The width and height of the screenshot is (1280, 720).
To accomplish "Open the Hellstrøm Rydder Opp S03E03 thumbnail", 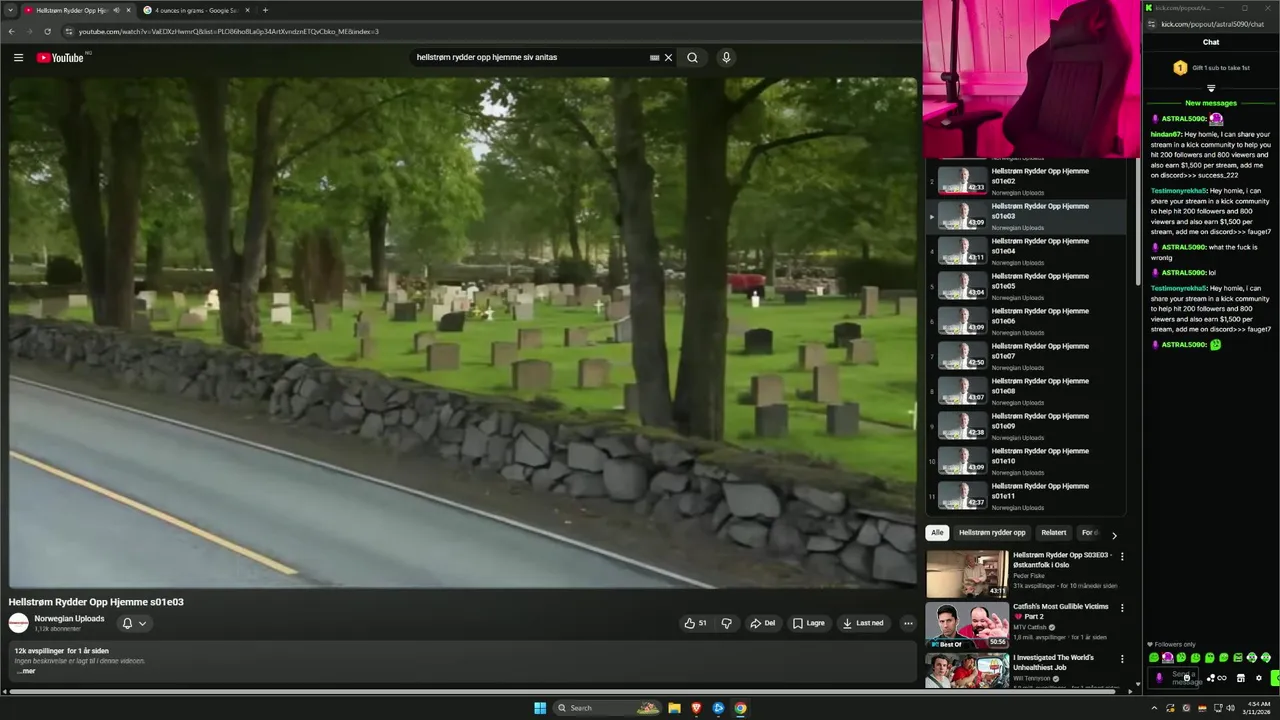I will click(967, 574).
